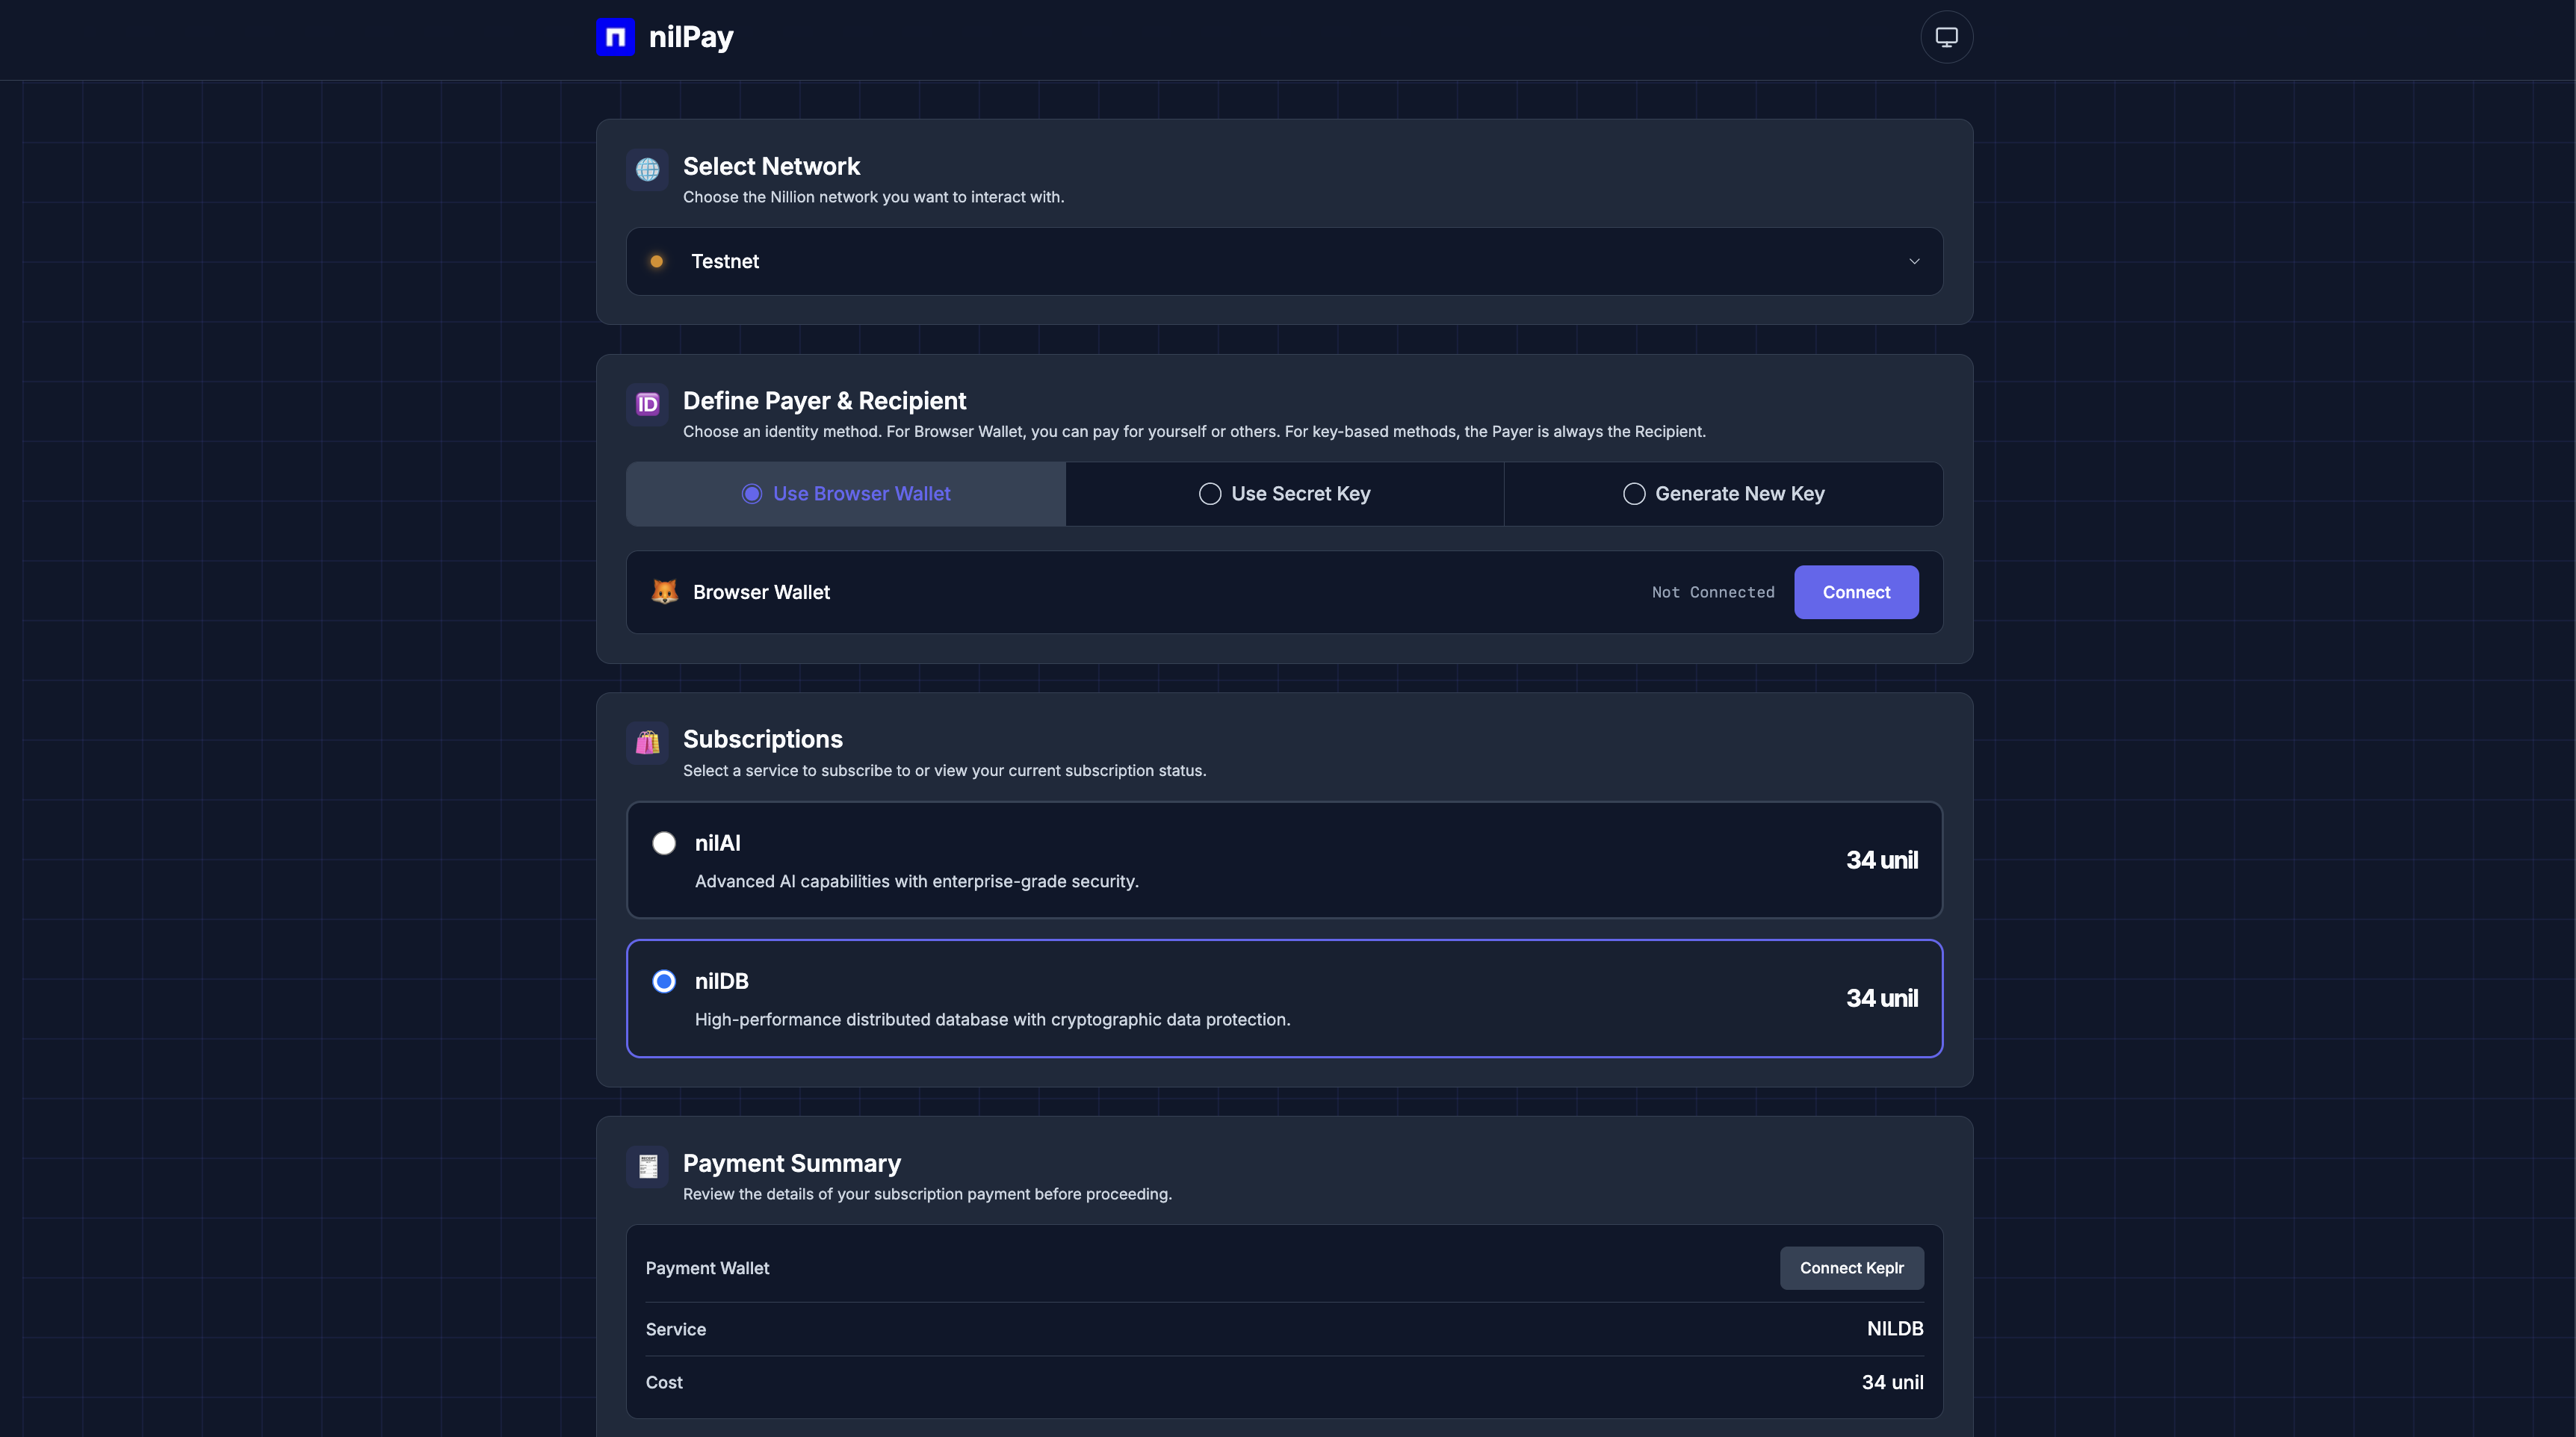Viewport: 2576px width, 1437px height.
Task: Switch to the Use Browser Wallet tab
Action: point(845,493)
